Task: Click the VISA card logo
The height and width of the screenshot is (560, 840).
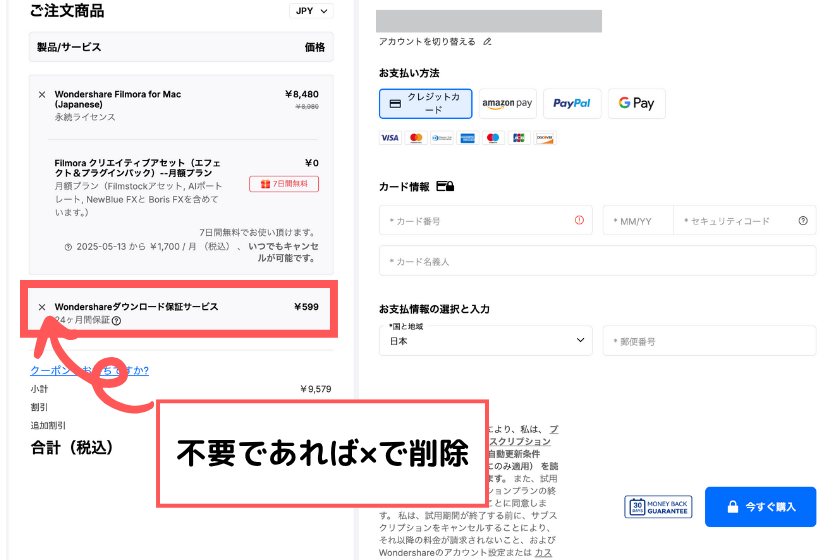Action: [x=390, y=138]
